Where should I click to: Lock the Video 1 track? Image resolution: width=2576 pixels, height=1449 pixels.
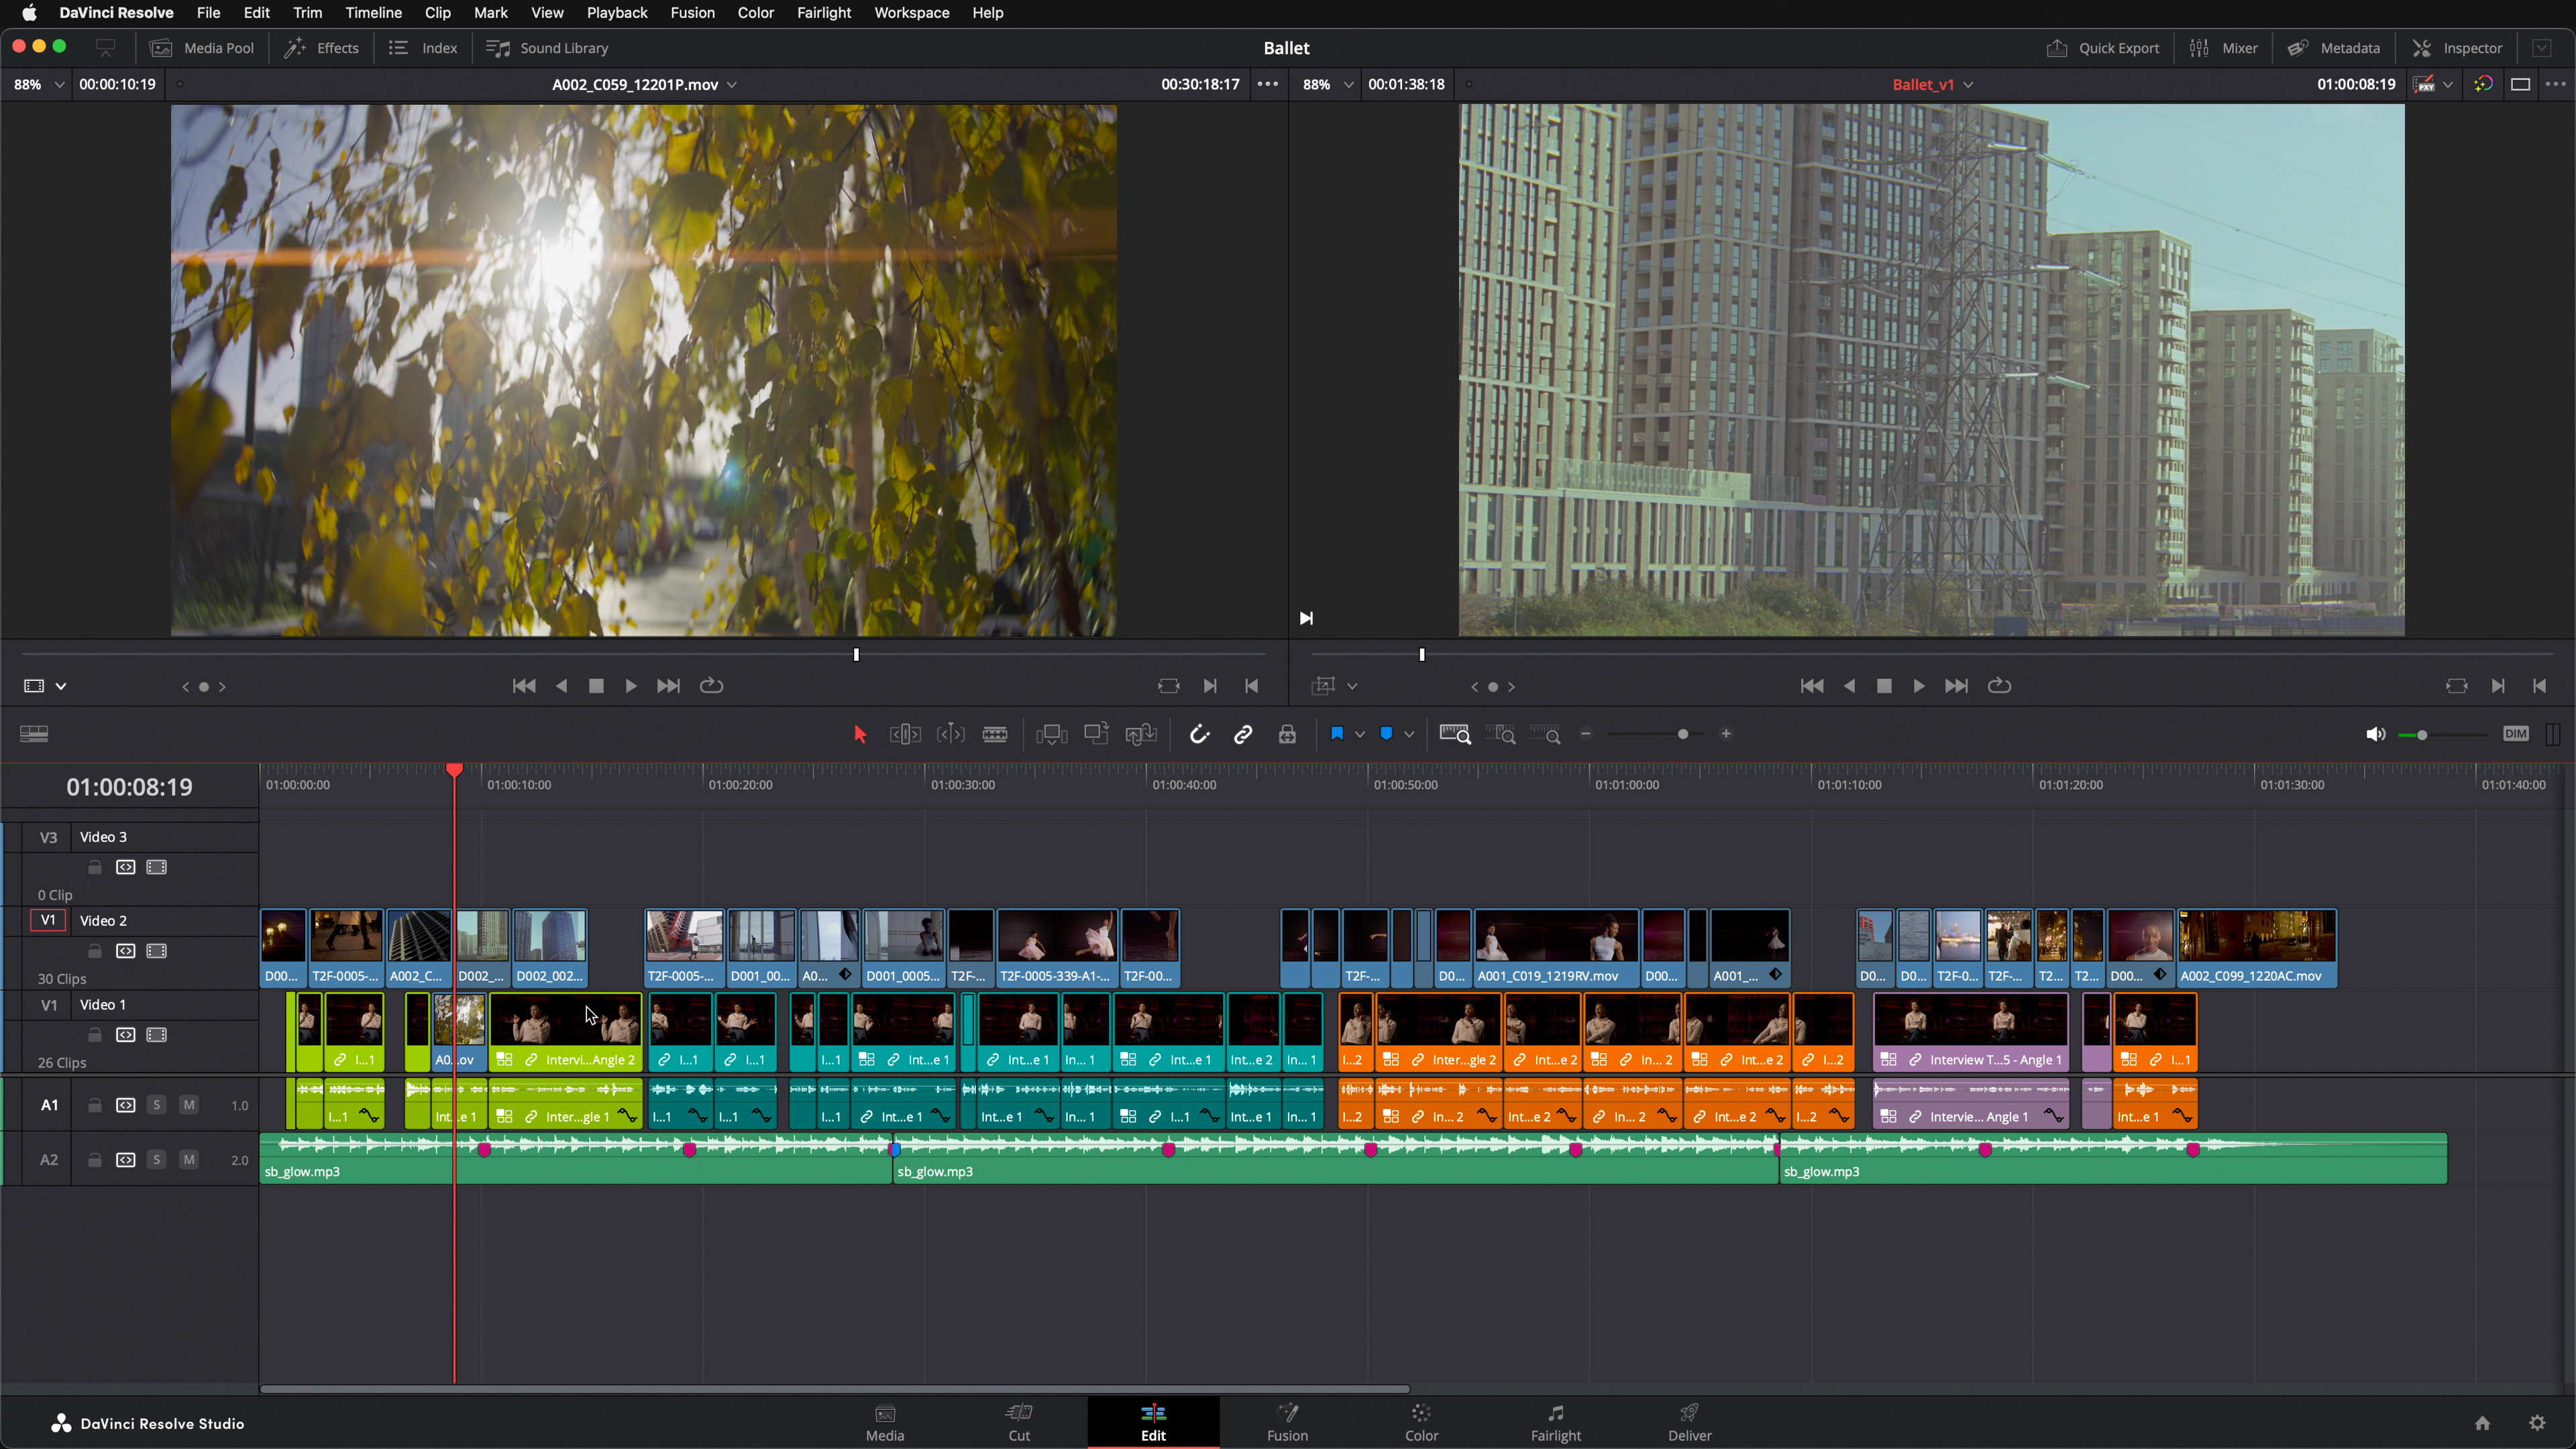(x=95, y=1035)
